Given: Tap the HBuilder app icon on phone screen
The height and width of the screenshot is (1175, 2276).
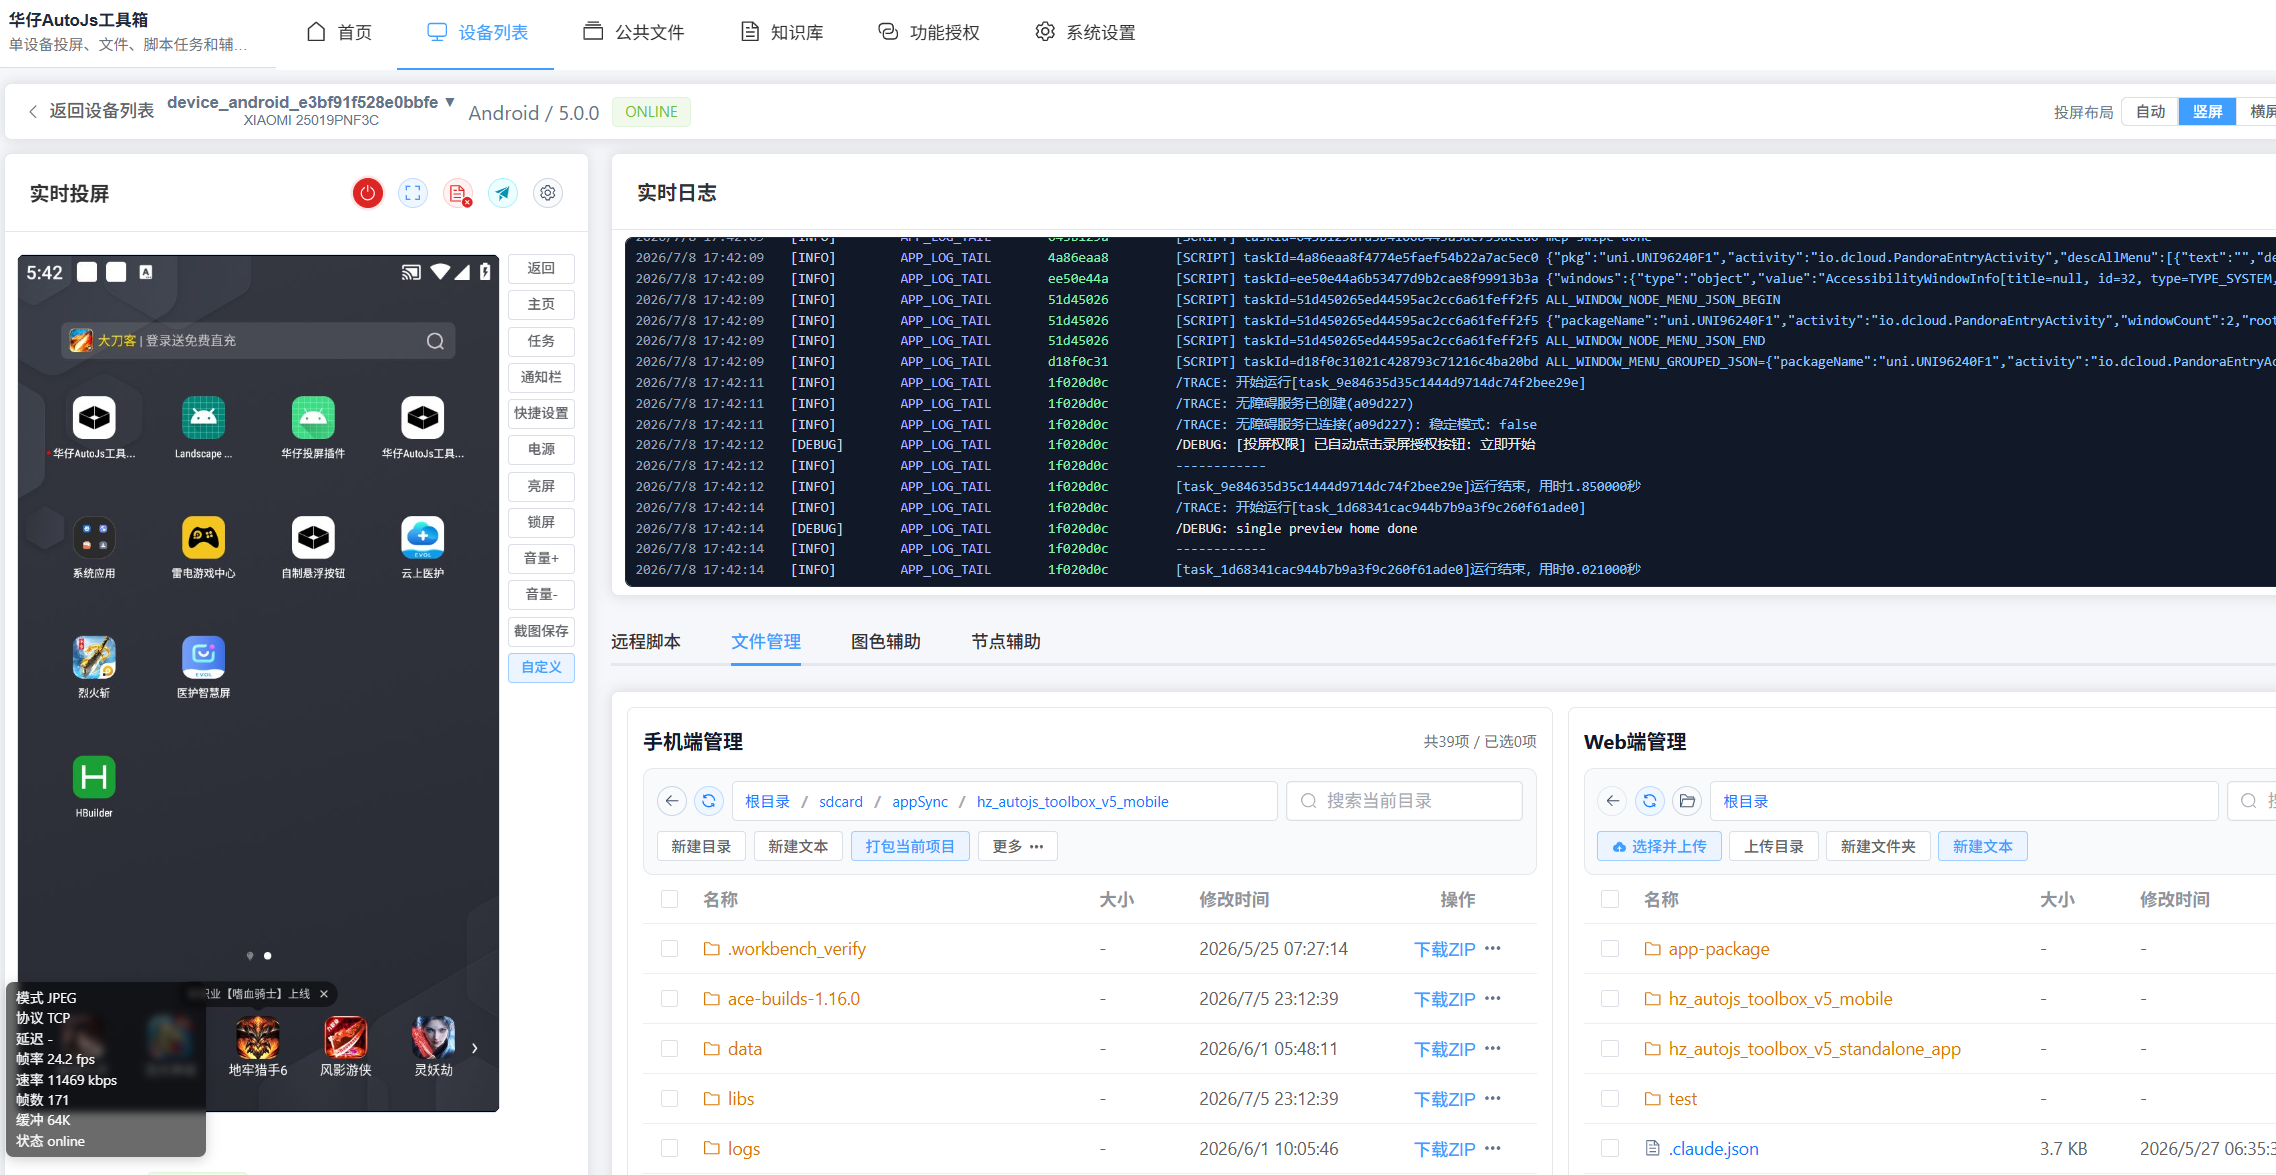Looking at the screenshot, I should (94, 777).
